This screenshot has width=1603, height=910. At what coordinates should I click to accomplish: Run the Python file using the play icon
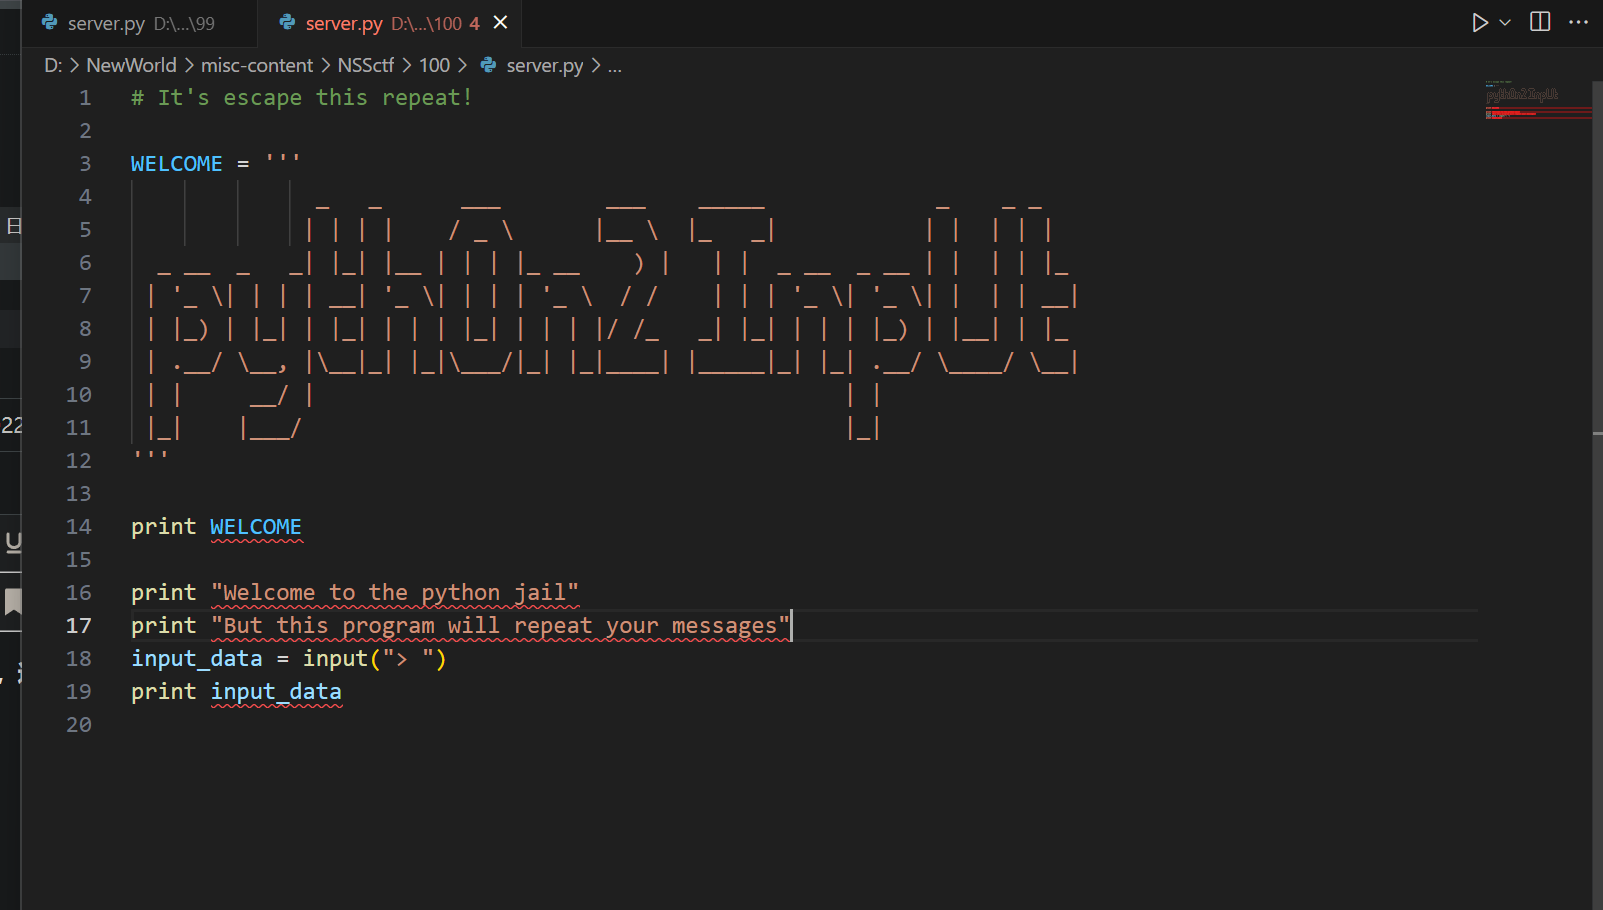pyautogui.click(x=1481, y=22)
